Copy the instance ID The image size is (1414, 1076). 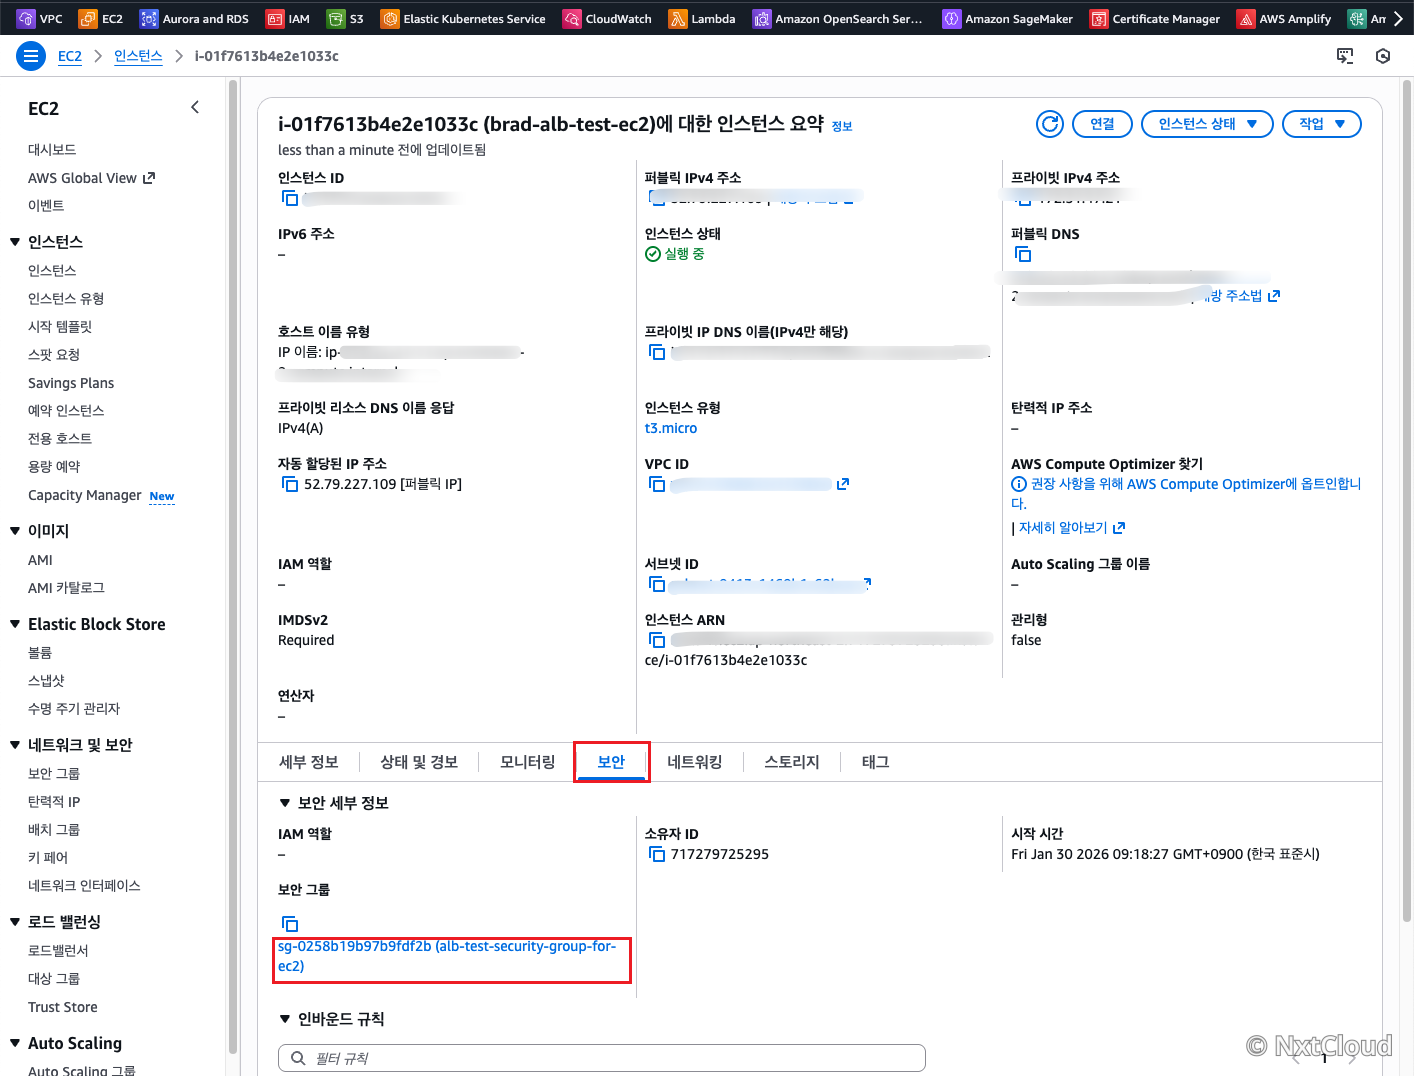pyautogui.click(x=290, y=198)
